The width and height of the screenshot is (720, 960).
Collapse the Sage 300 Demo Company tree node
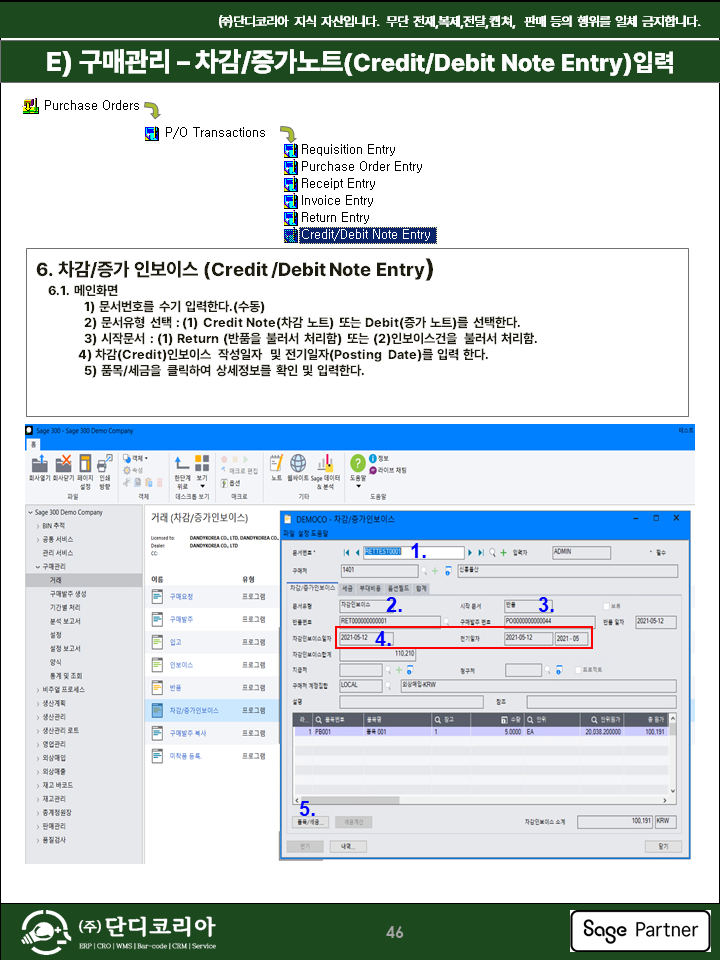[x=31, y=512]
